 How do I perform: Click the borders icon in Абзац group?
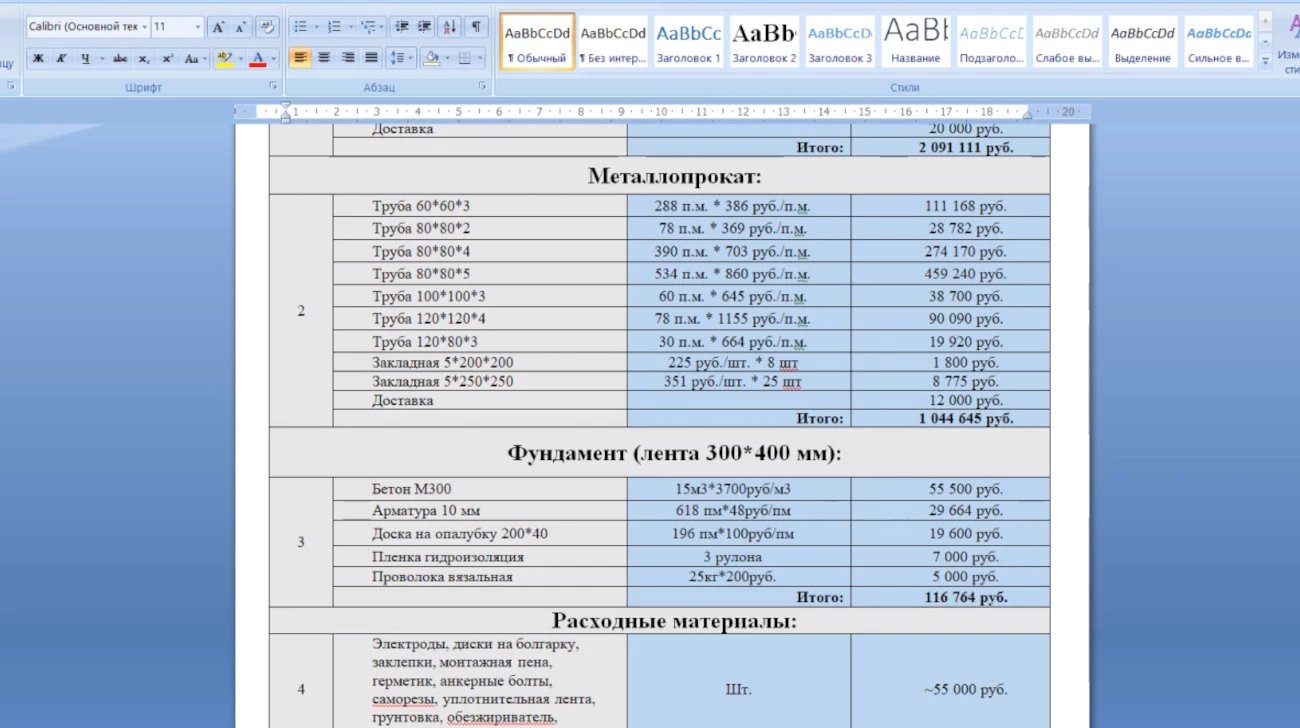465,58
